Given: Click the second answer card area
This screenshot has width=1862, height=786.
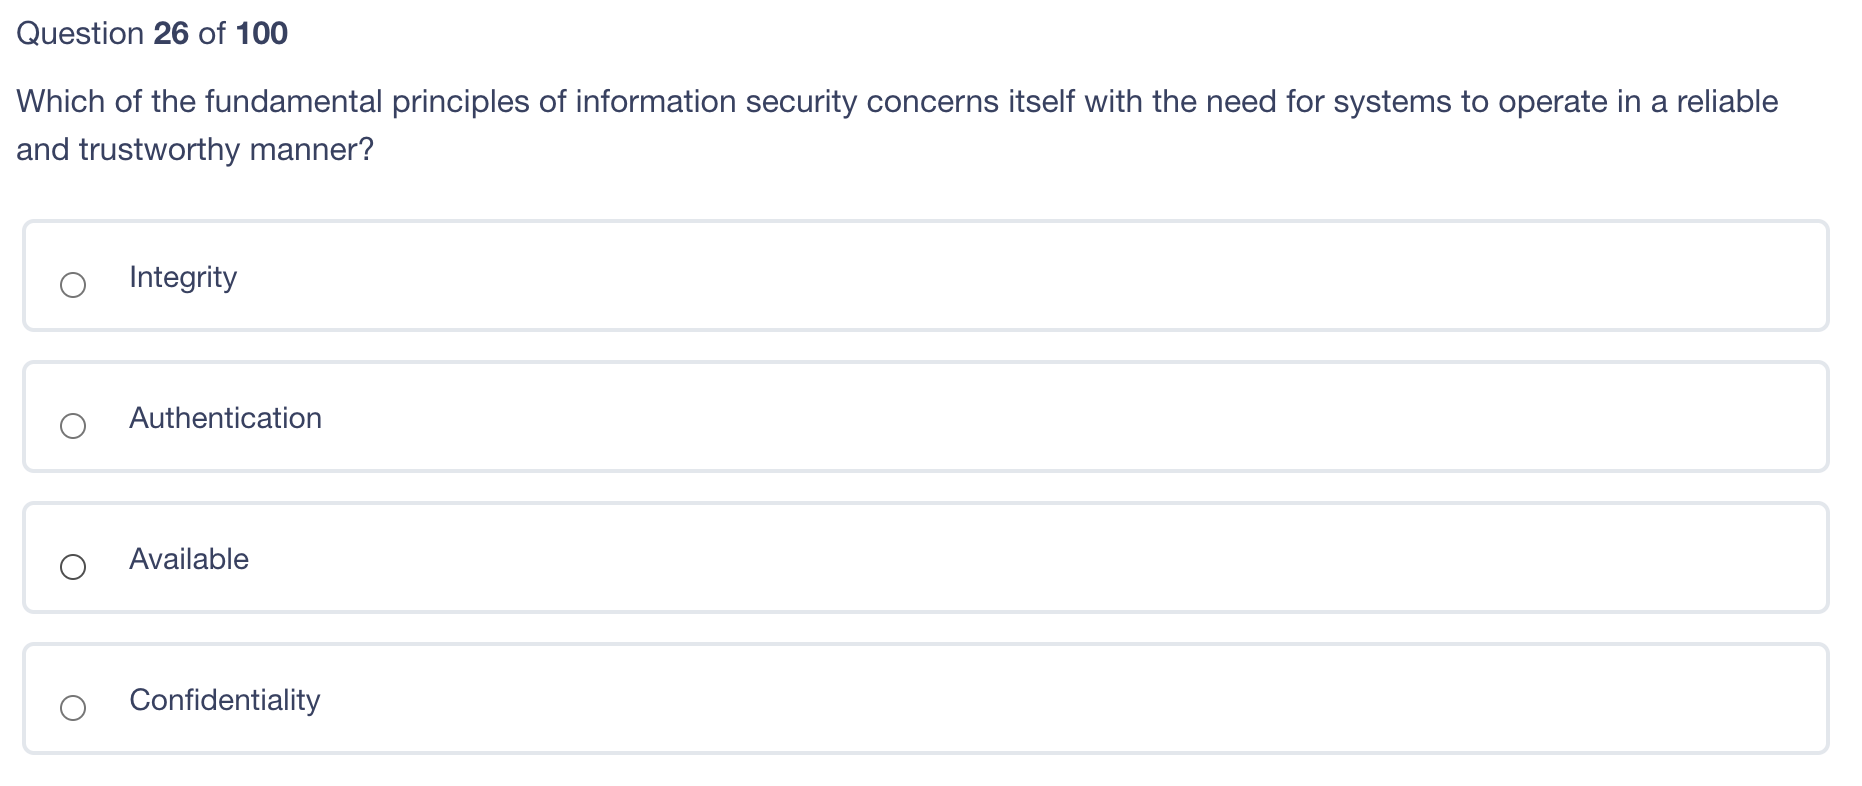Looking at the screenshot, I should tap(925, 417).
